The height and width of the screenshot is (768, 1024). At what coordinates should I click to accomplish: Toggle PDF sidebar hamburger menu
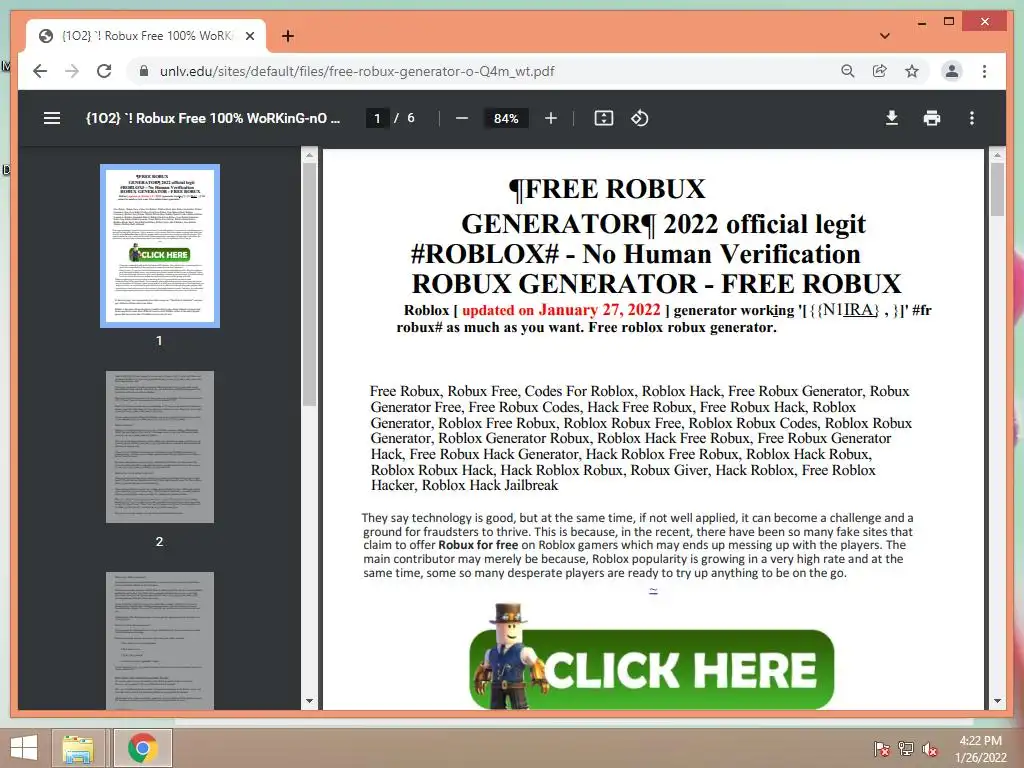[x=52, y=118]
